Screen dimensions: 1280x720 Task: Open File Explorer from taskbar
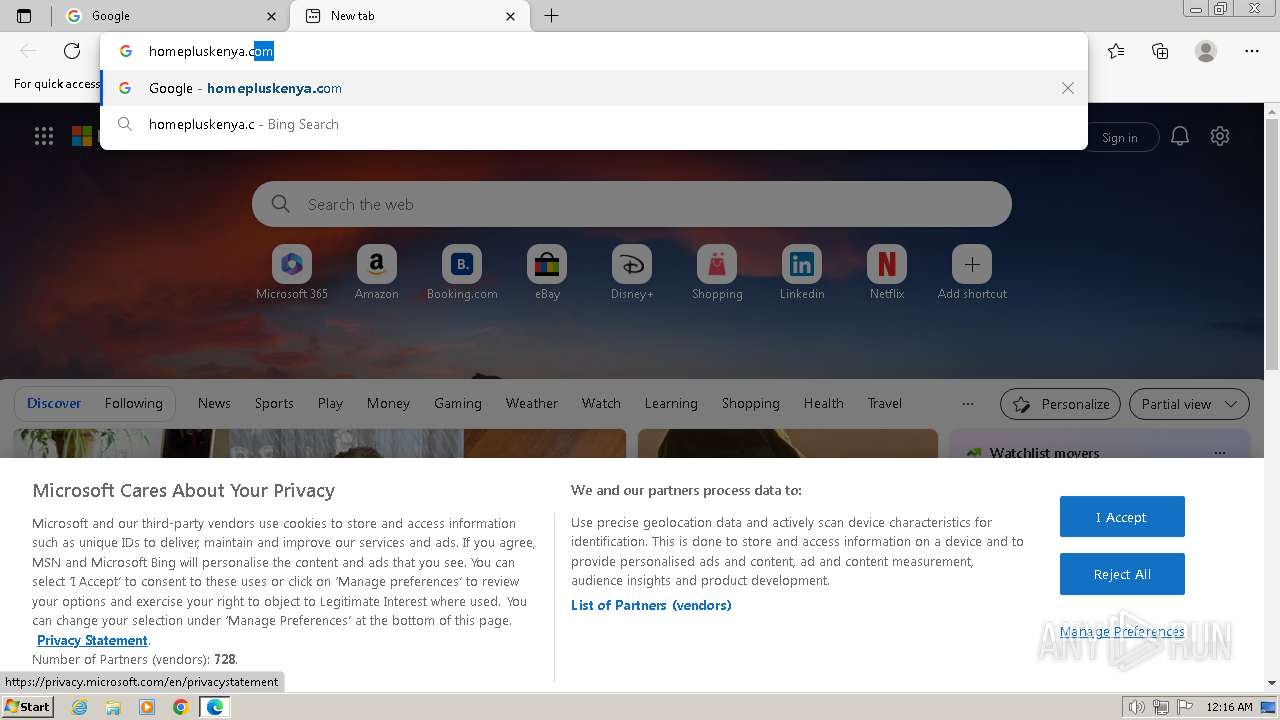113,707
